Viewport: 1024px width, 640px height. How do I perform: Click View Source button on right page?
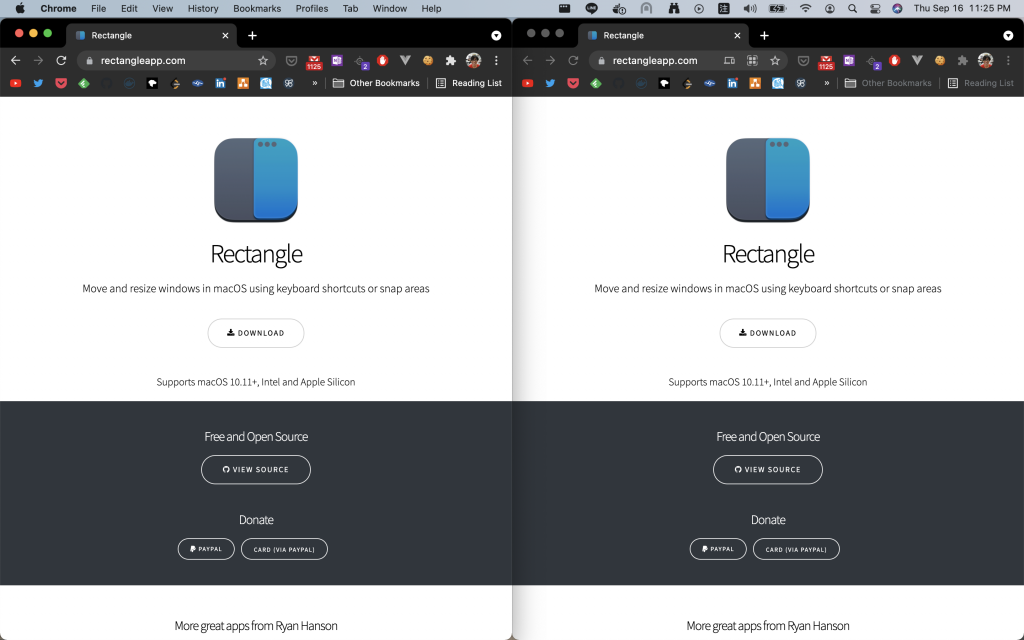[x=768, y=470]
